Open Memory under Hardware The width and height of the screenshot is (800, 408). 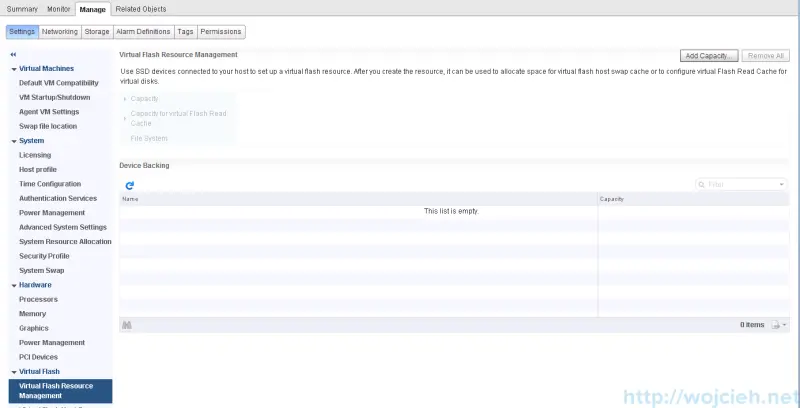pos(32,314)
